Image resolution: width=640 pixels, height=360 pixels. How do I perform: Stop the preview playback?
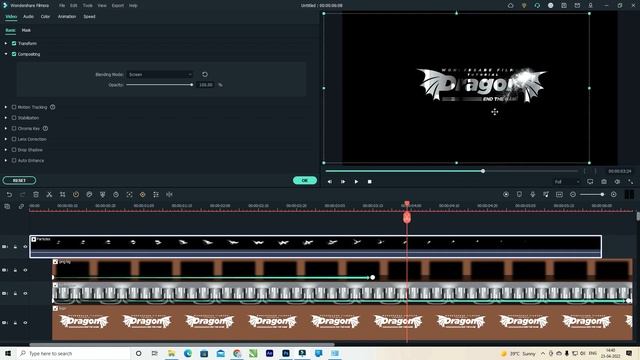369,182
